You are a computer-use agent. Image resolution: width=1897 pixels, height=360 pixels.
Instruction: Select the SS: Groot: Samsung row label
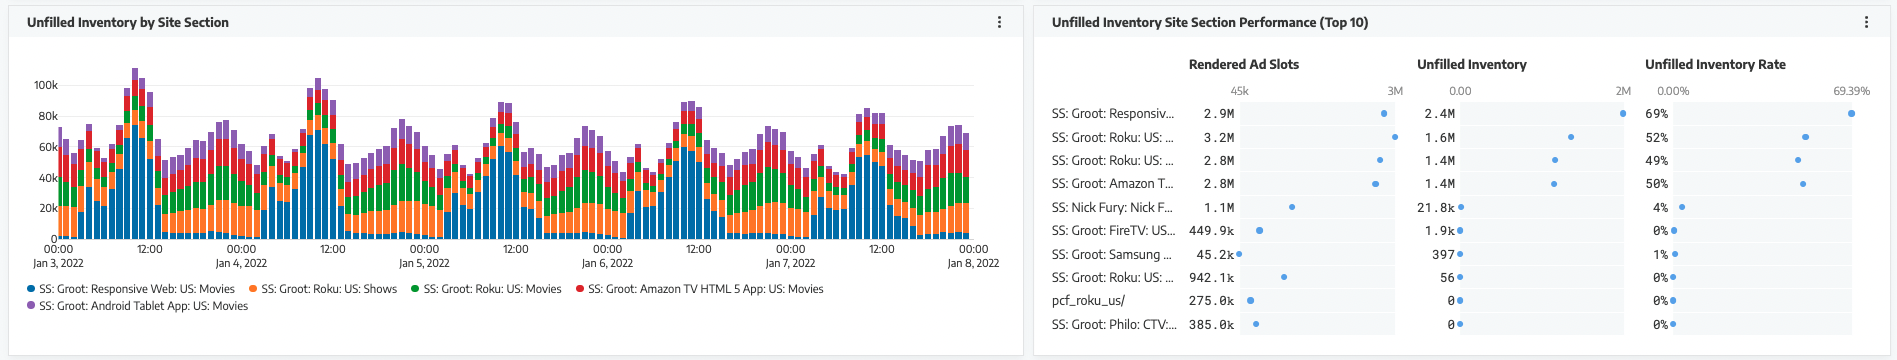tap(1111, 254)
